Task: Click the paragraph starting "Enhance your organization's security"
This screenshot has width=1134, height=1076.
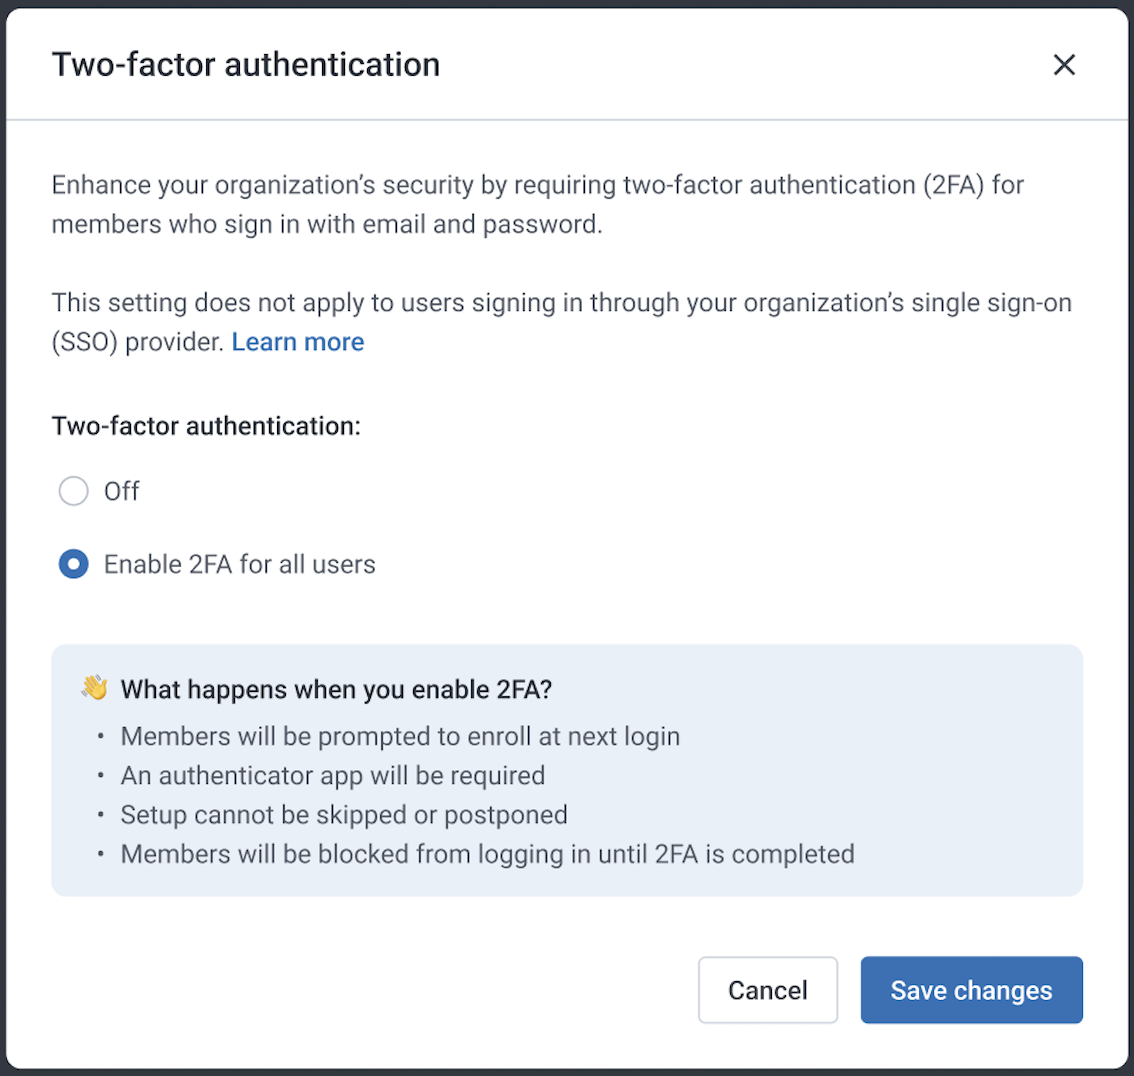Action: point(537,205)
